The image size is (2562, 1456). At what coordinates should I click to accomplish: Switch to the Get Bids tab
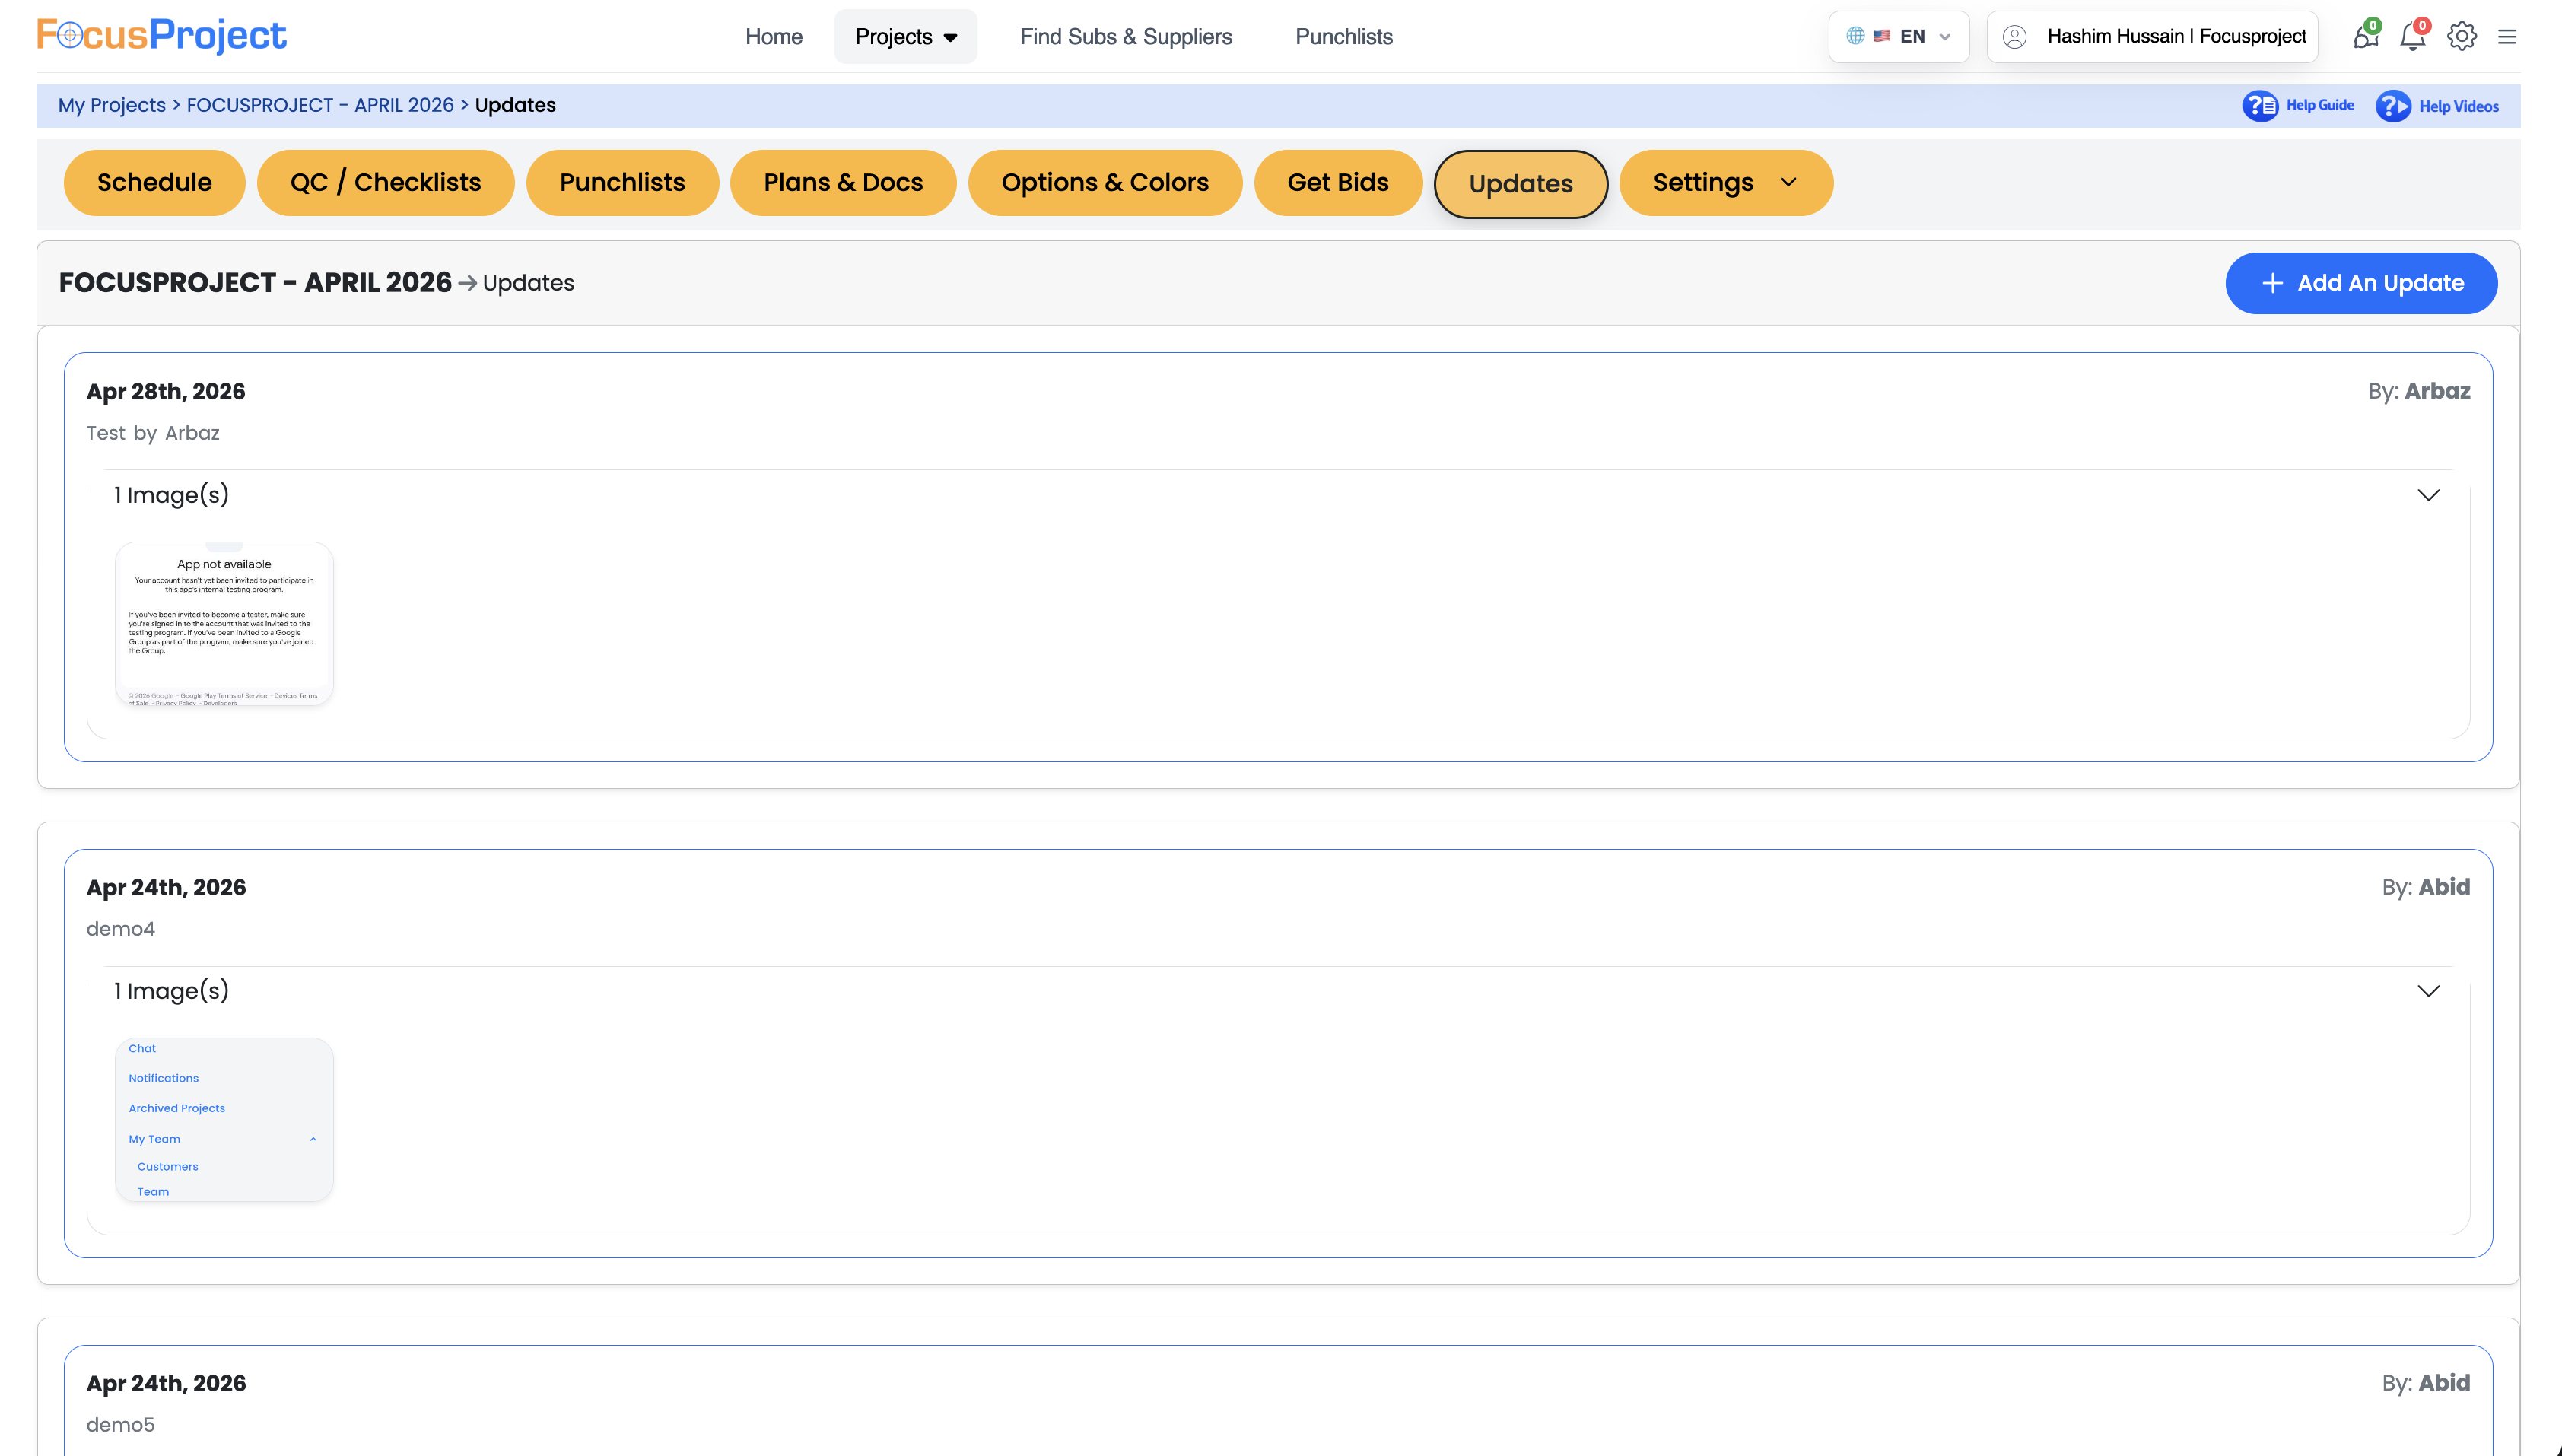pos(1338,183)
